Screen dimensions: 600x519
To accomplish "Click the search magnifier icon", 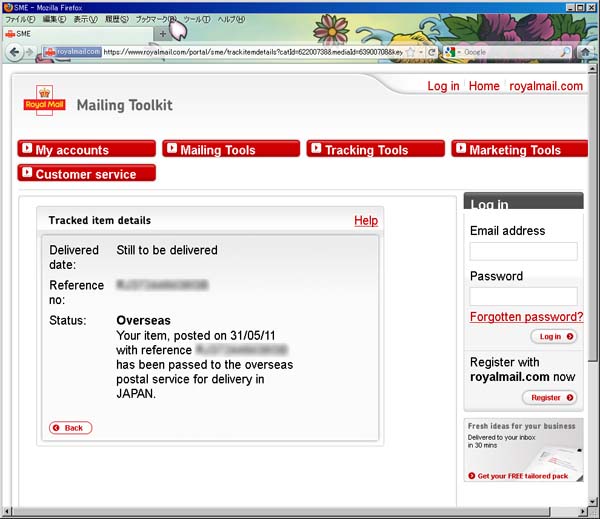I will tap(564, 52).
